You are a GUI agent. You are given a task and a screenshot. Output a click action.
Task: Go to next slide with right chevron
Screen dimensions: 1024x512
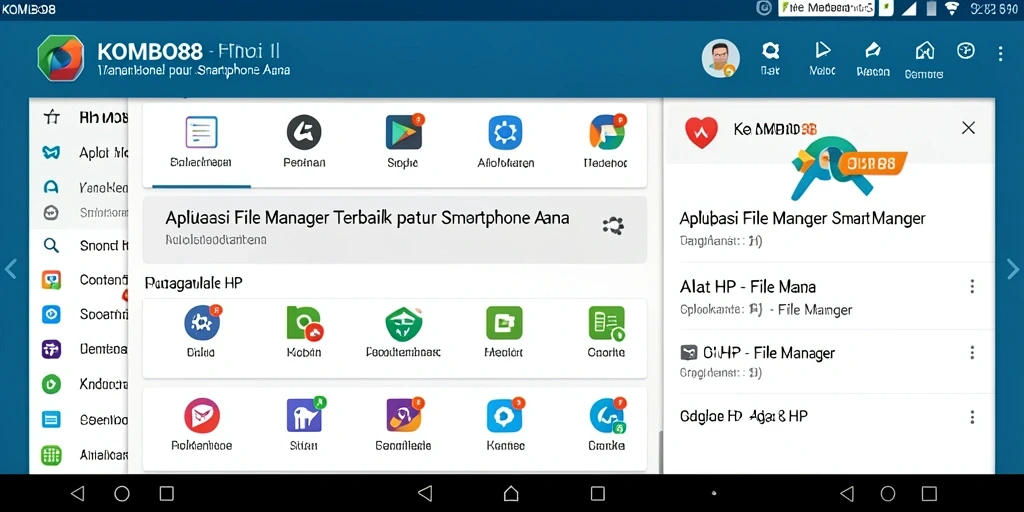[1012, 269]
